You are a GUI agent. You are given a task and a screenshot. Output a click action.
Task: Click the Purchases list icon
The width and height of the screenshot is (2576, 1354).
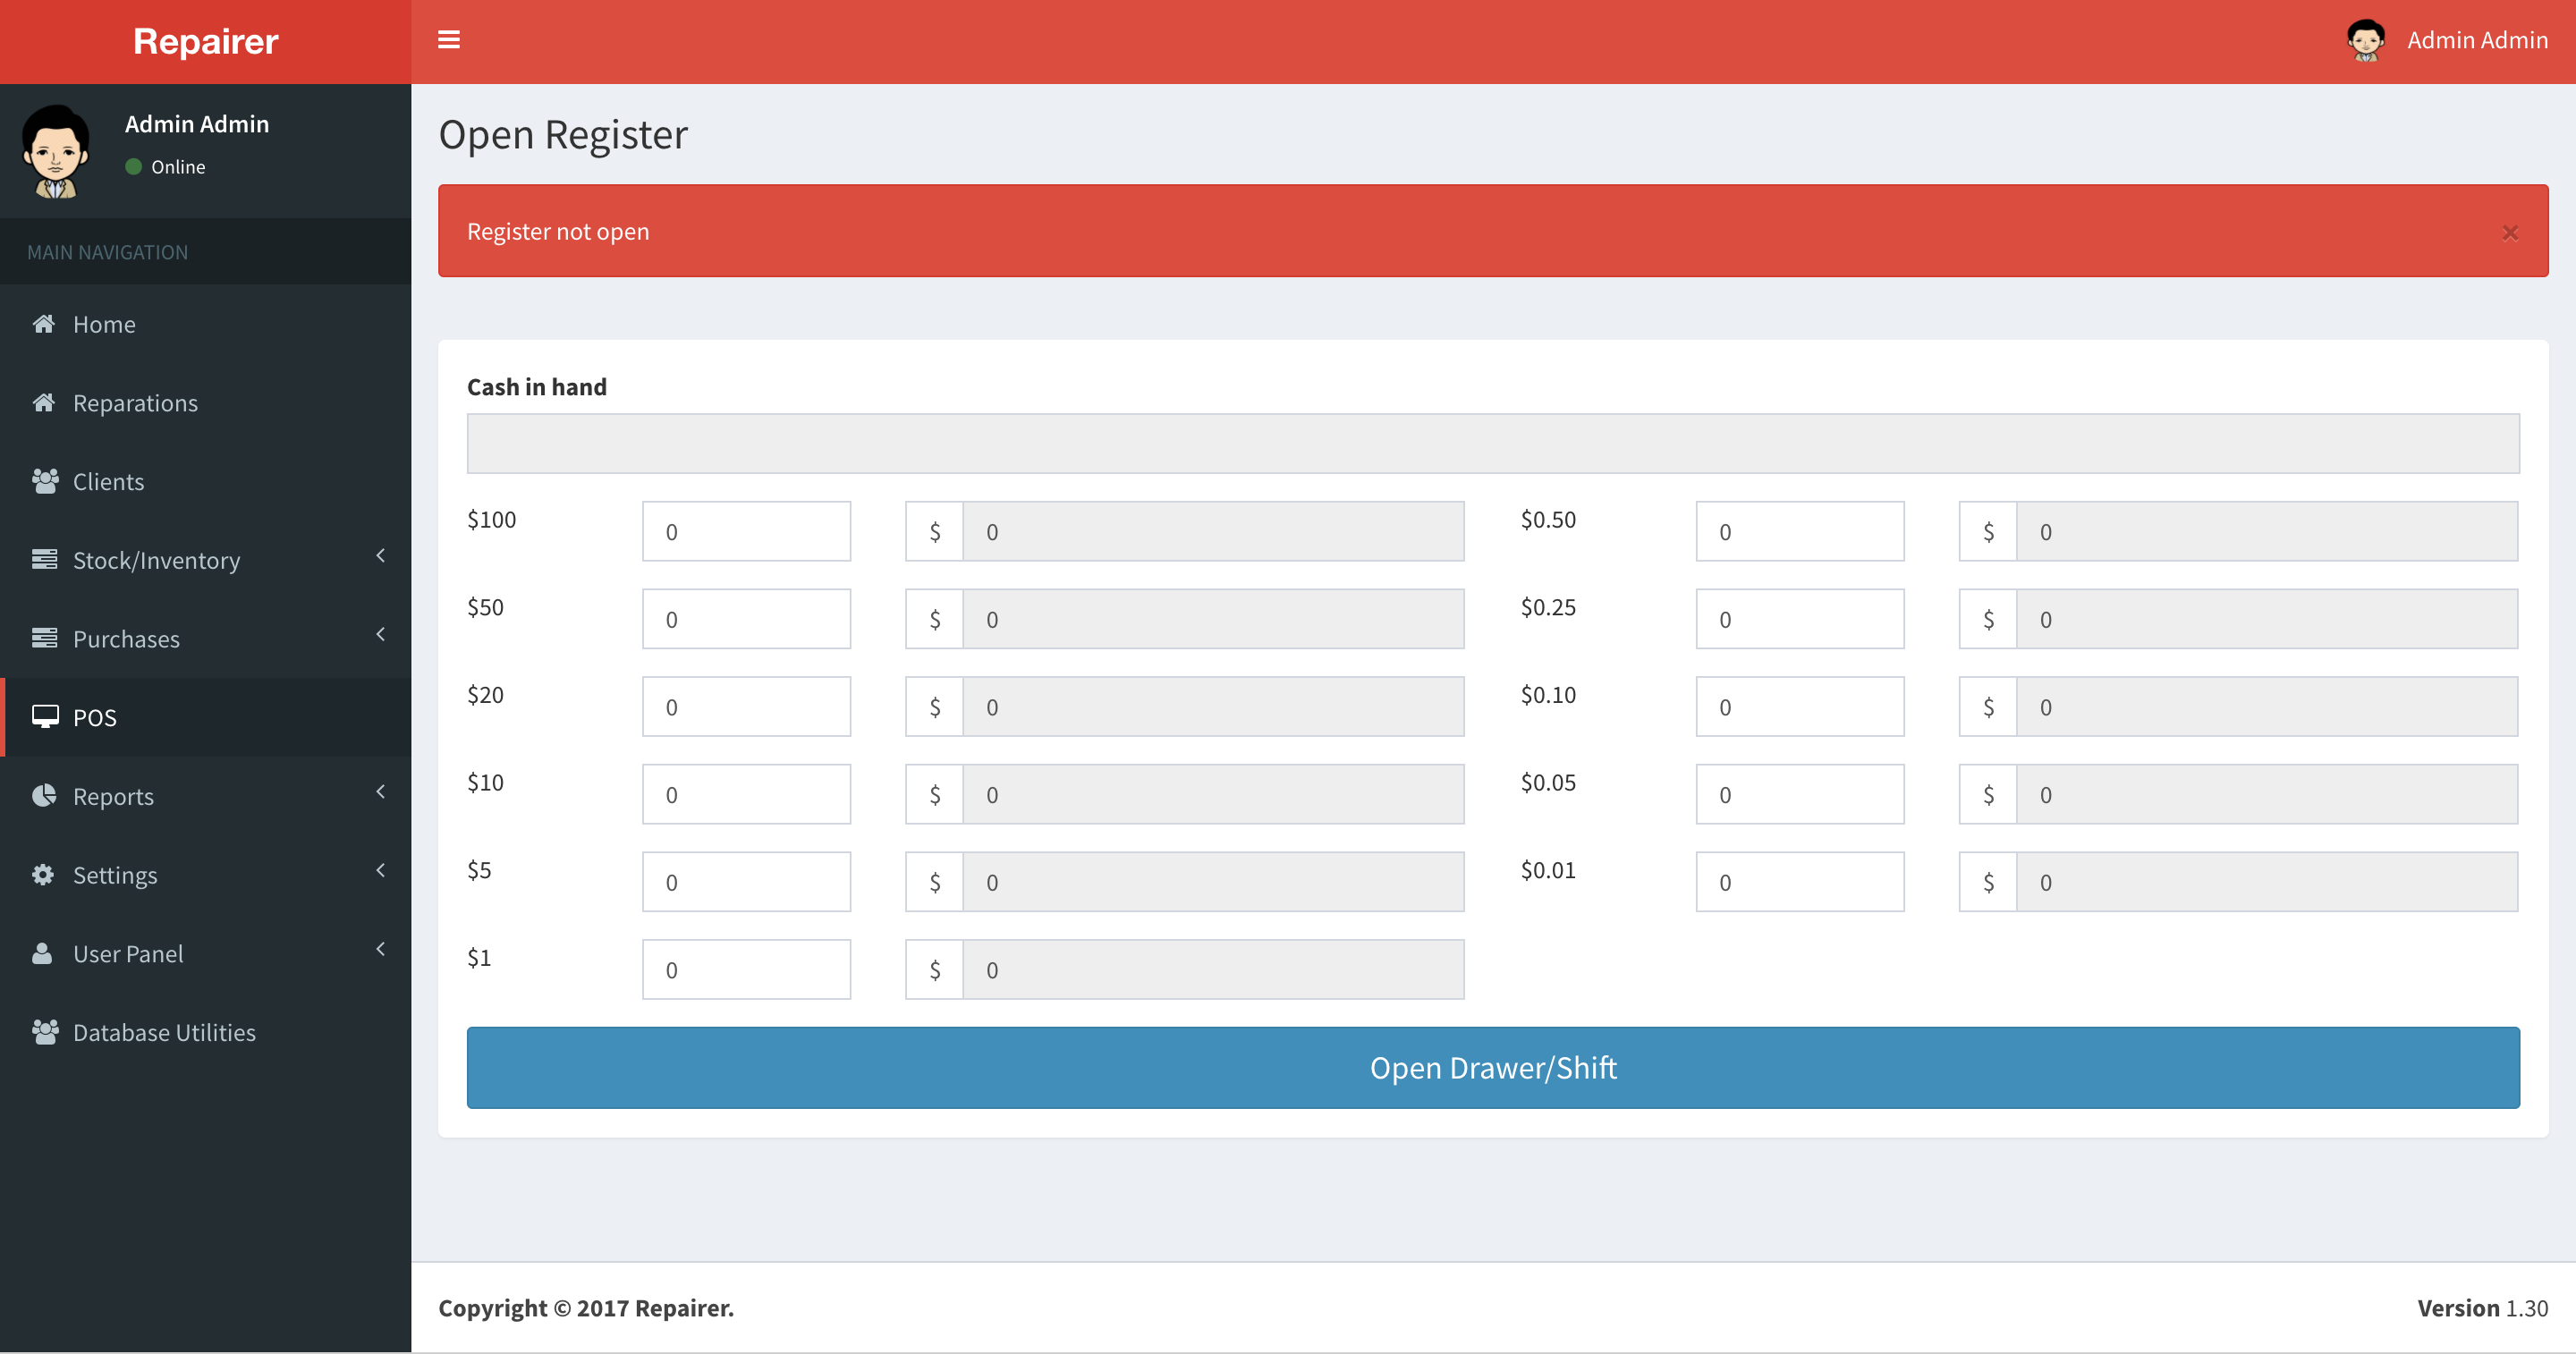point(44,638)
